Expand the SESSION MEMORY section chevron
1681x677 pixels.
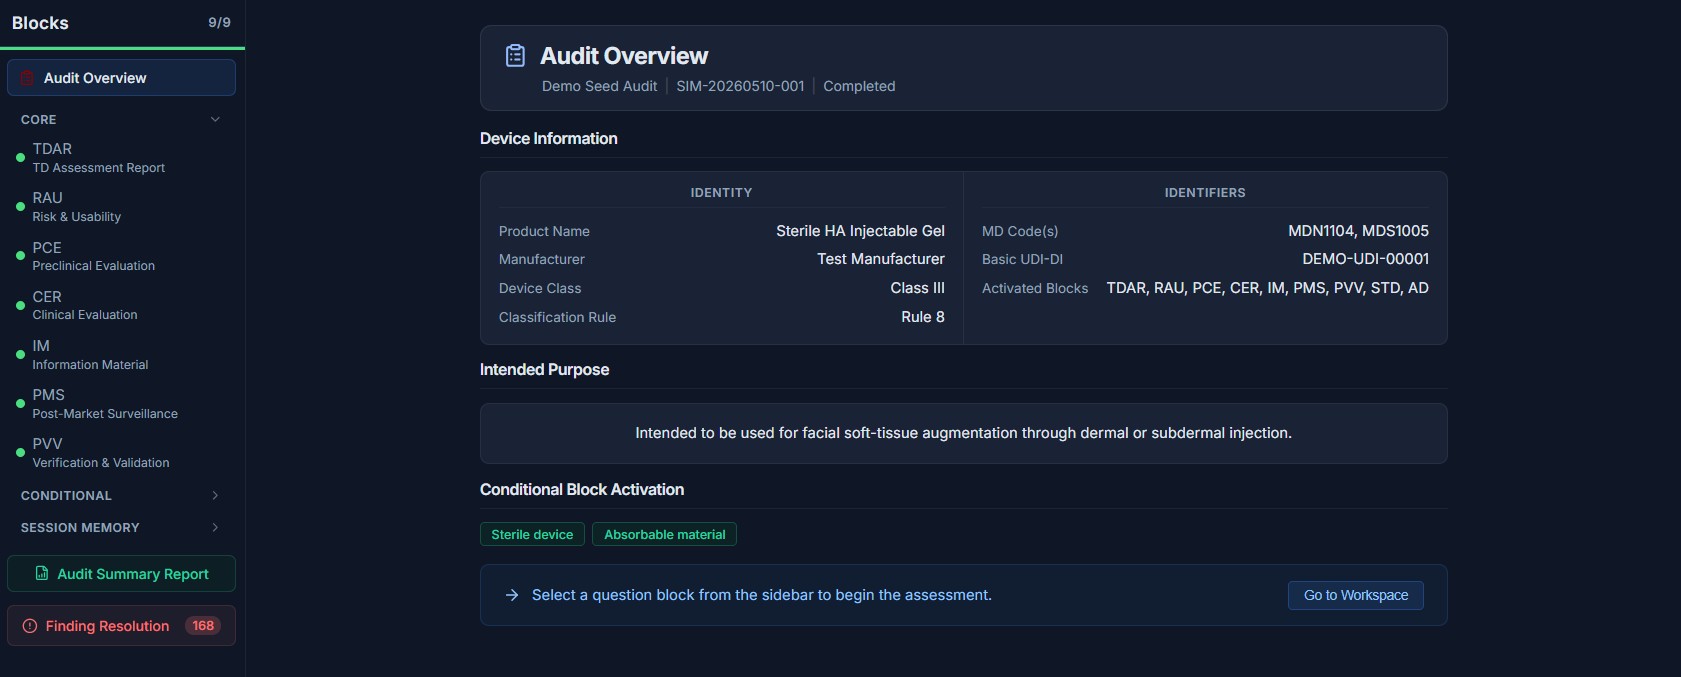pos(215,528)
